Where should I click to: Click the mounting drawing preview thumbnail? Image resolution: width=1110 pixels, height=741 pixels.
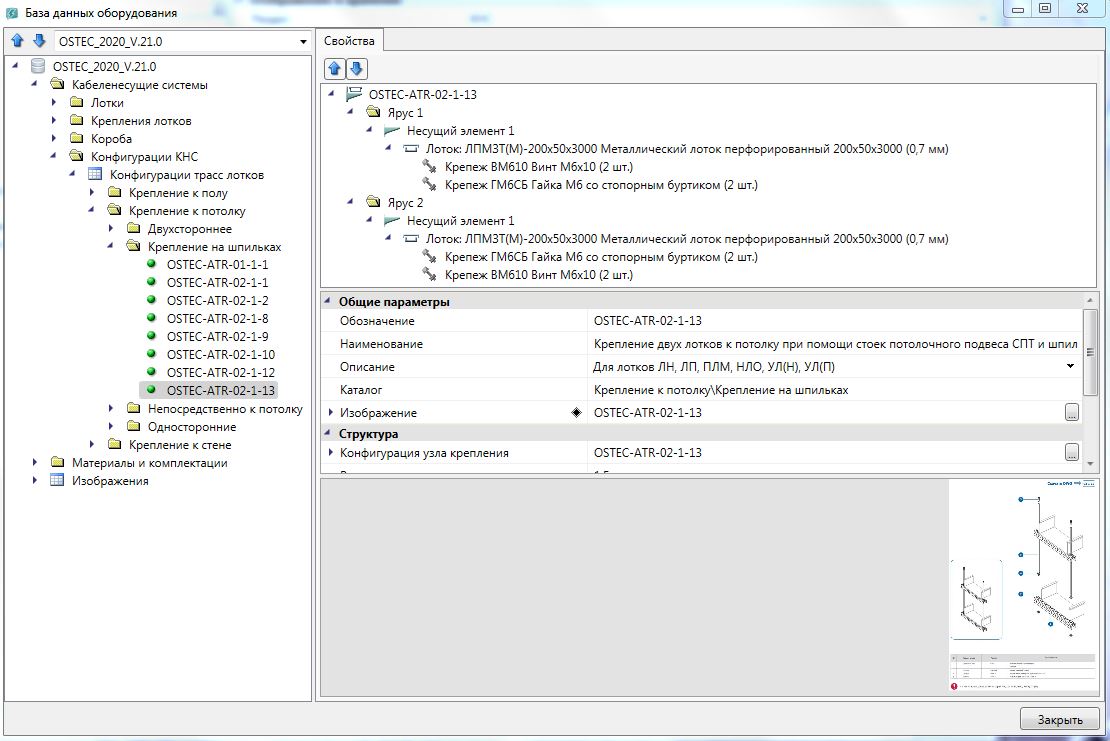point(1023,586)
